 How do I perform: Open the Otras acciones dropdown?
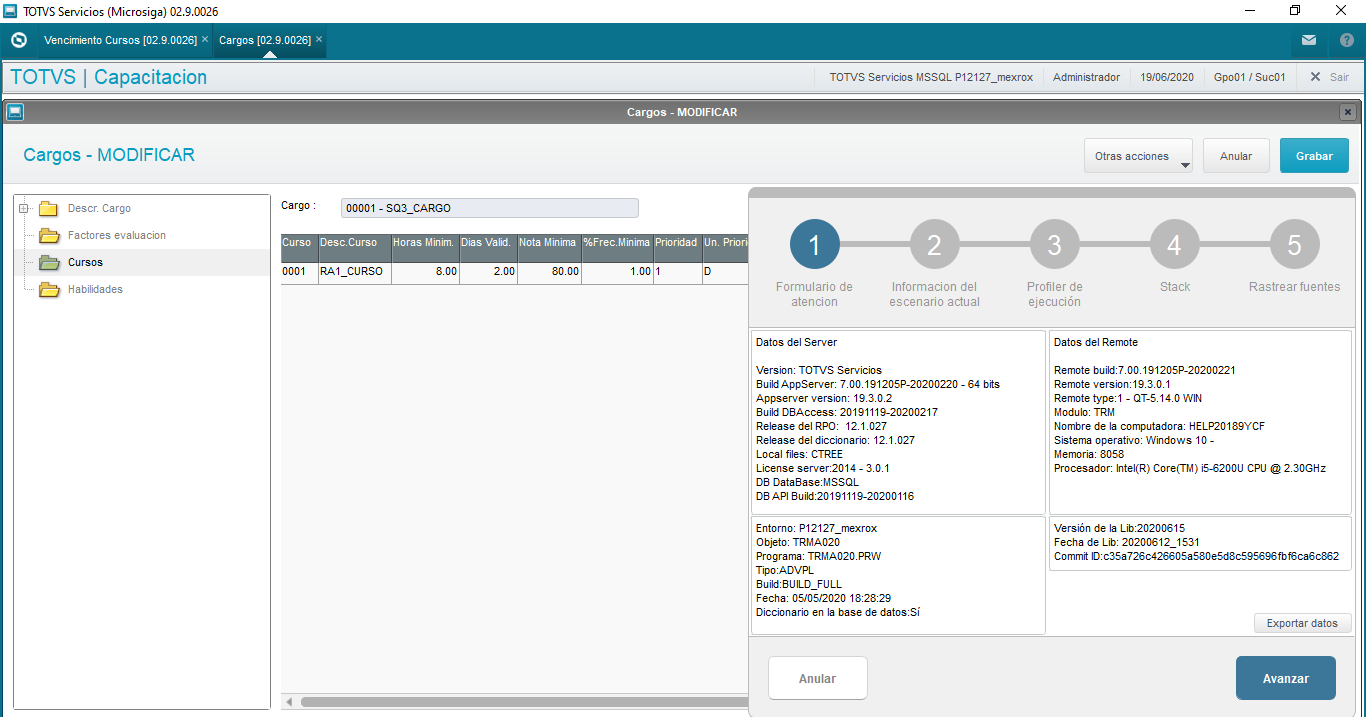point(1138,156)
